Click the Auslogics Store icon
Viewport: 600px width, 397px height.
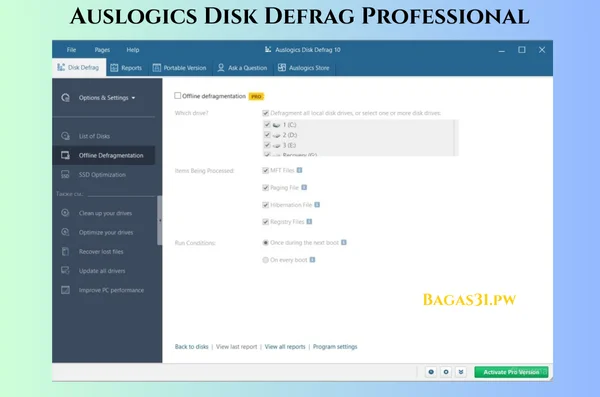282,67
